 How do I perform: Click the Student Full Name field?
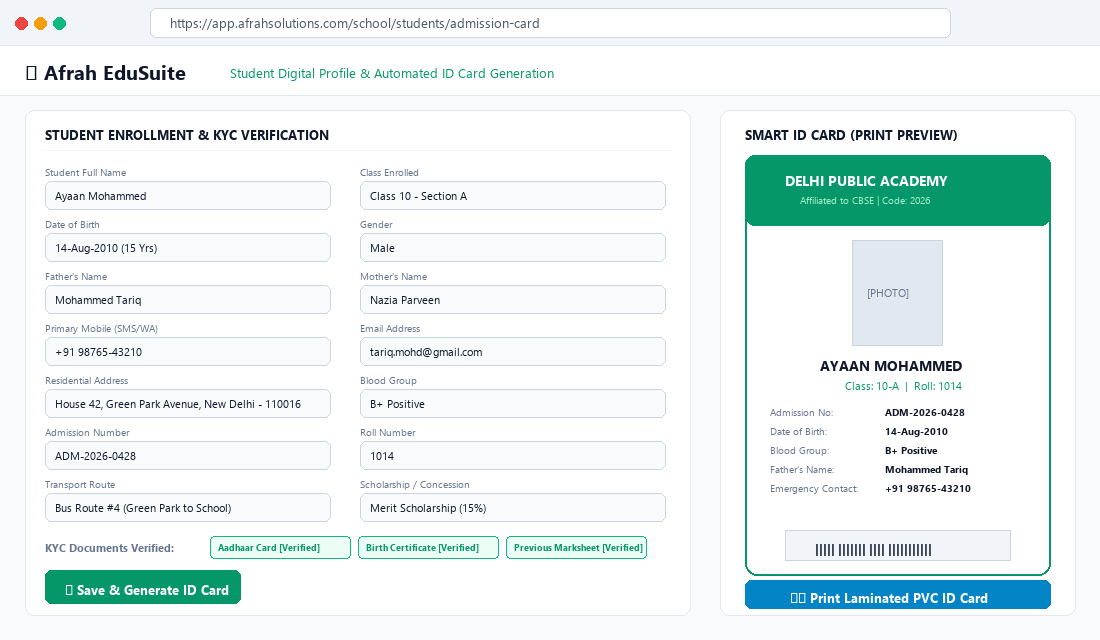pyautogui.click(x=187, y=196)
